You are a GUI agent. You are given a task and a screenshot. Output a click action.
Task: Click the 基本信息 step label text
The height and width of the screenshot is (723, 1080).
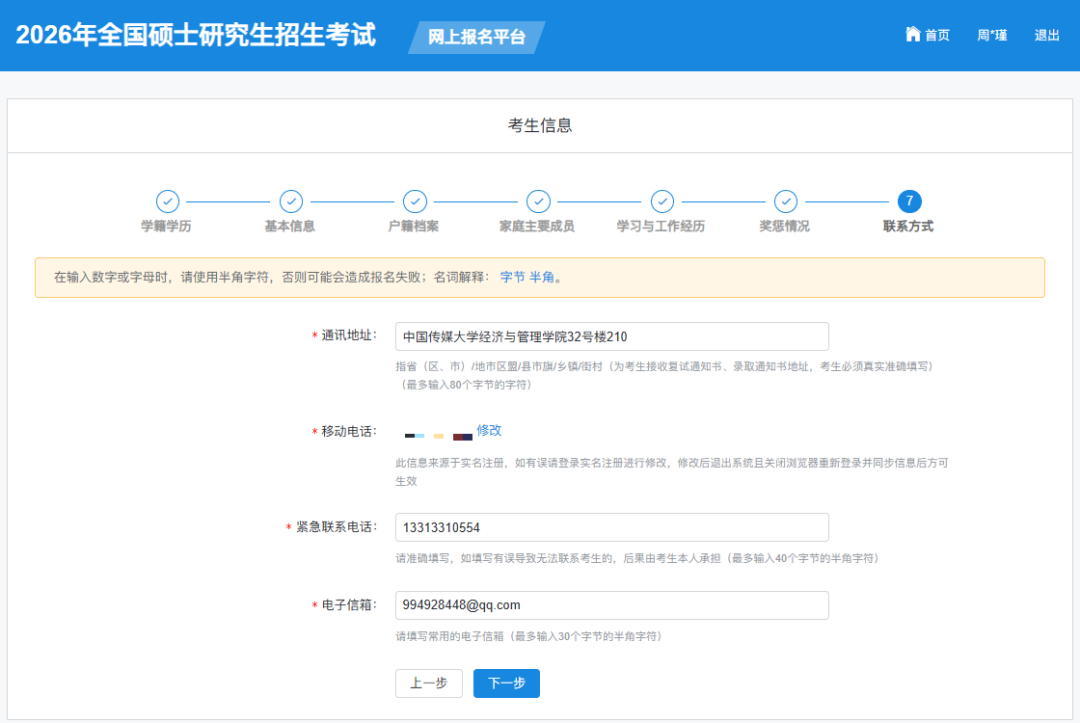pos(291,226)
